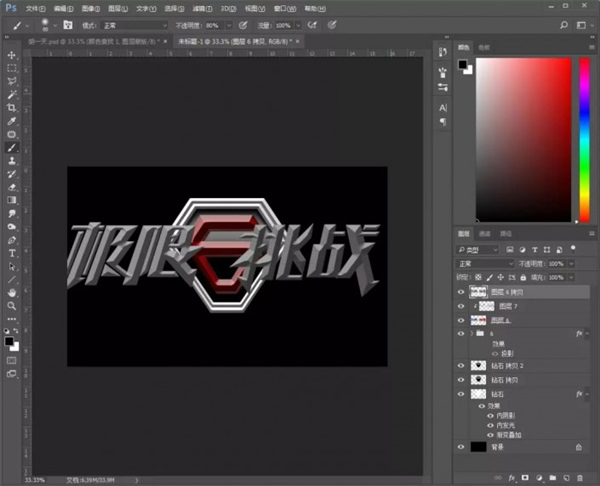Click the search icon in options bar
This screenshot has width=600, height=486.
[x=564, y=25]
